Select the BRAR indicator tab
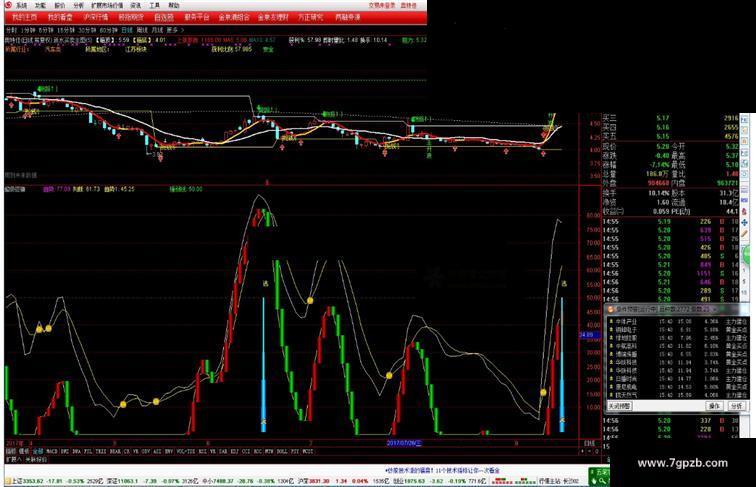The width and height of the screenshot is (756, 487). coord(115,452)
